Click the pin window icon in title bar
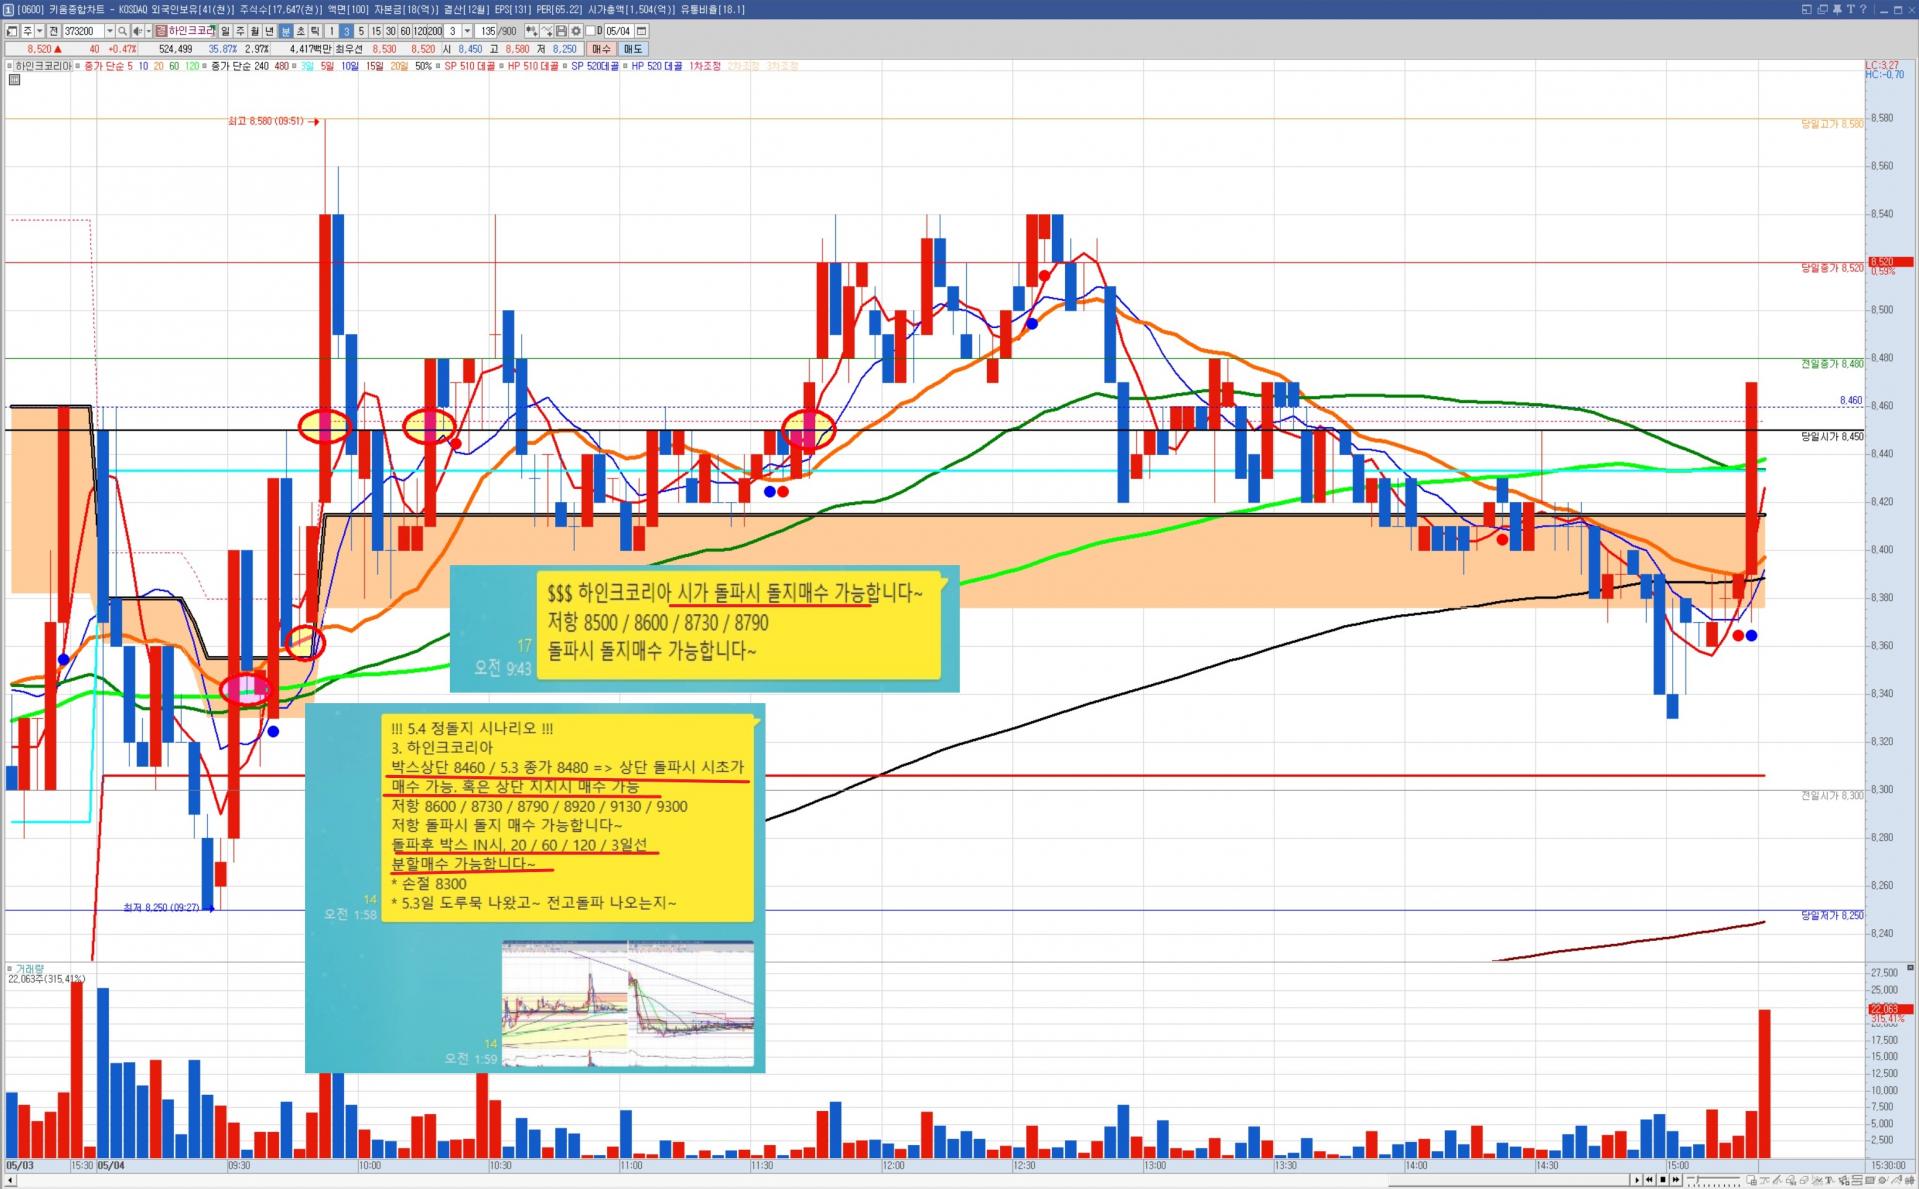 [1836, 9]
